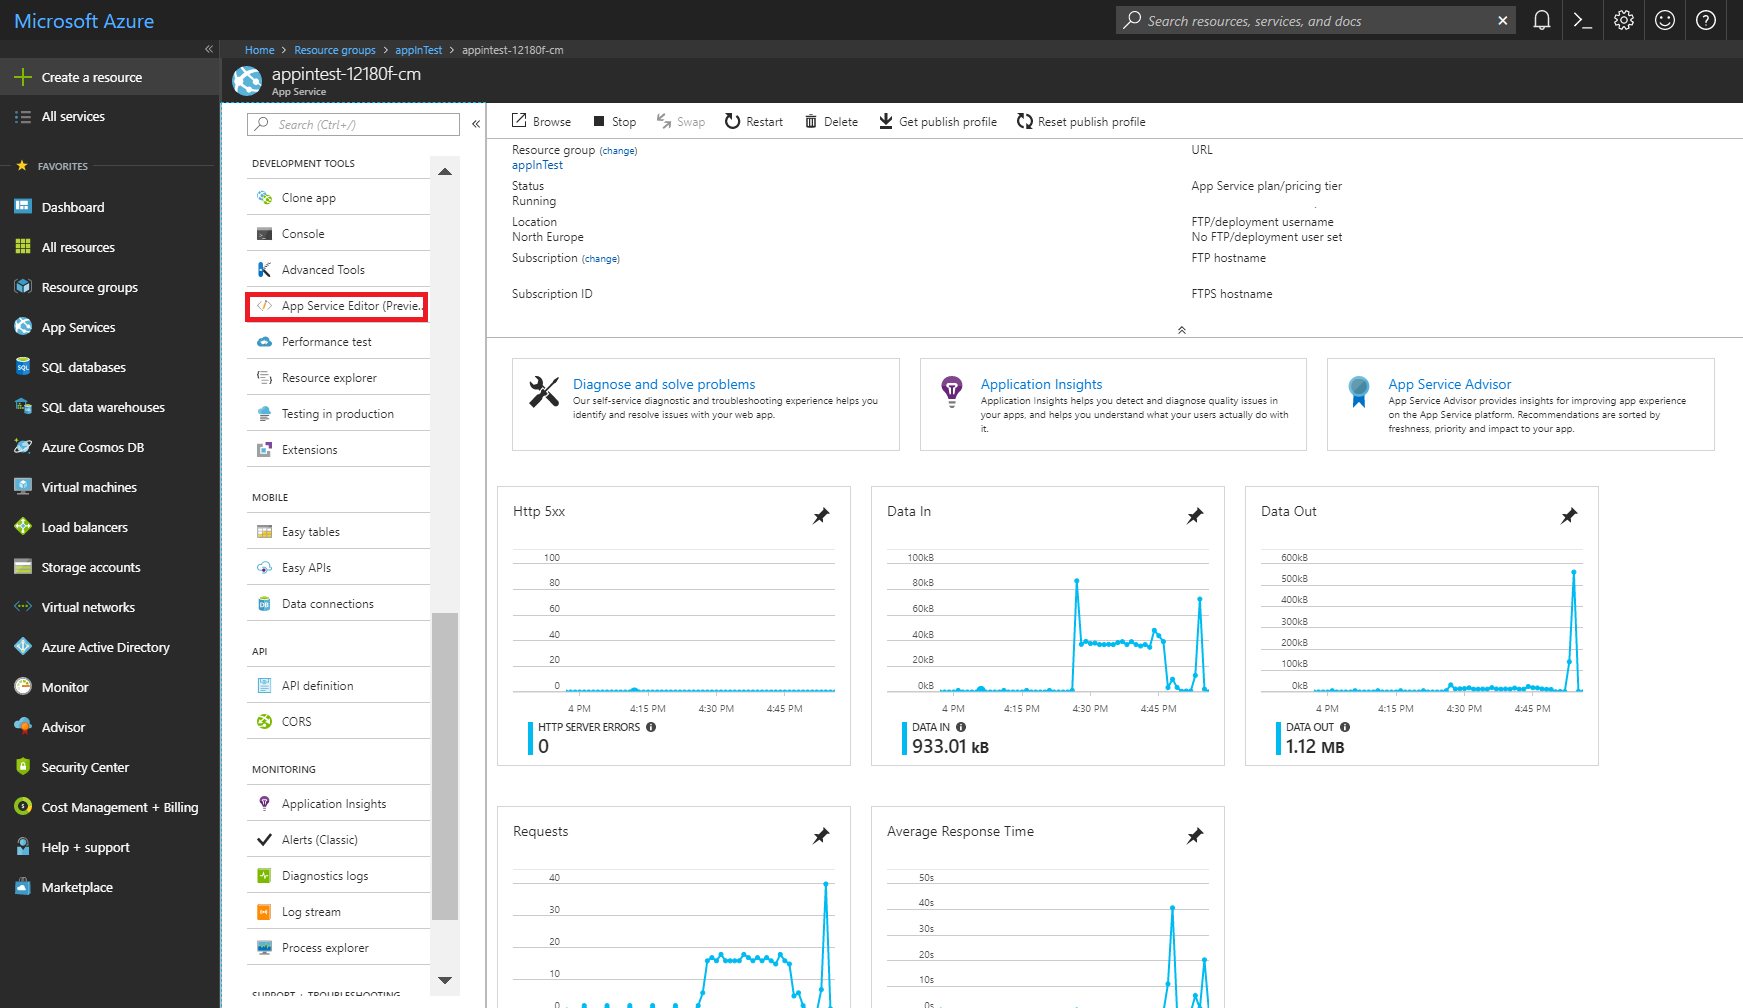Pin the Average Response Time chart
Viewport: 1743px width, 1008px height.
click(x=1194, y=835)
